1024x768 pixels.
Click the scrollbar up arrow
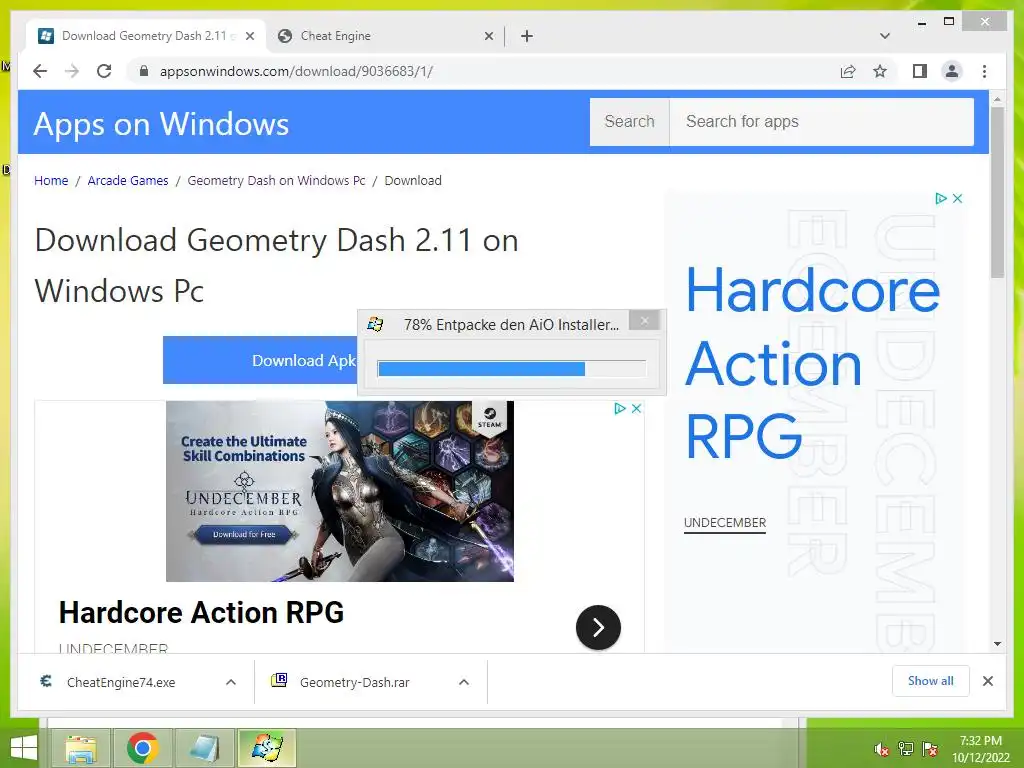[x=997, y=99]
